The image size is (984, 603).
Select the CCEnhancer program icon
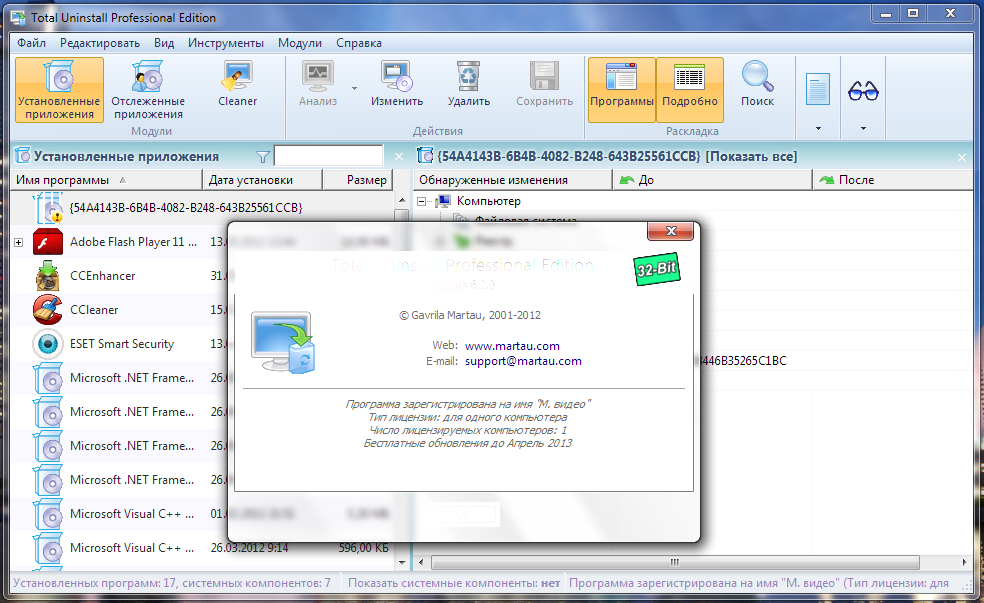48,275
